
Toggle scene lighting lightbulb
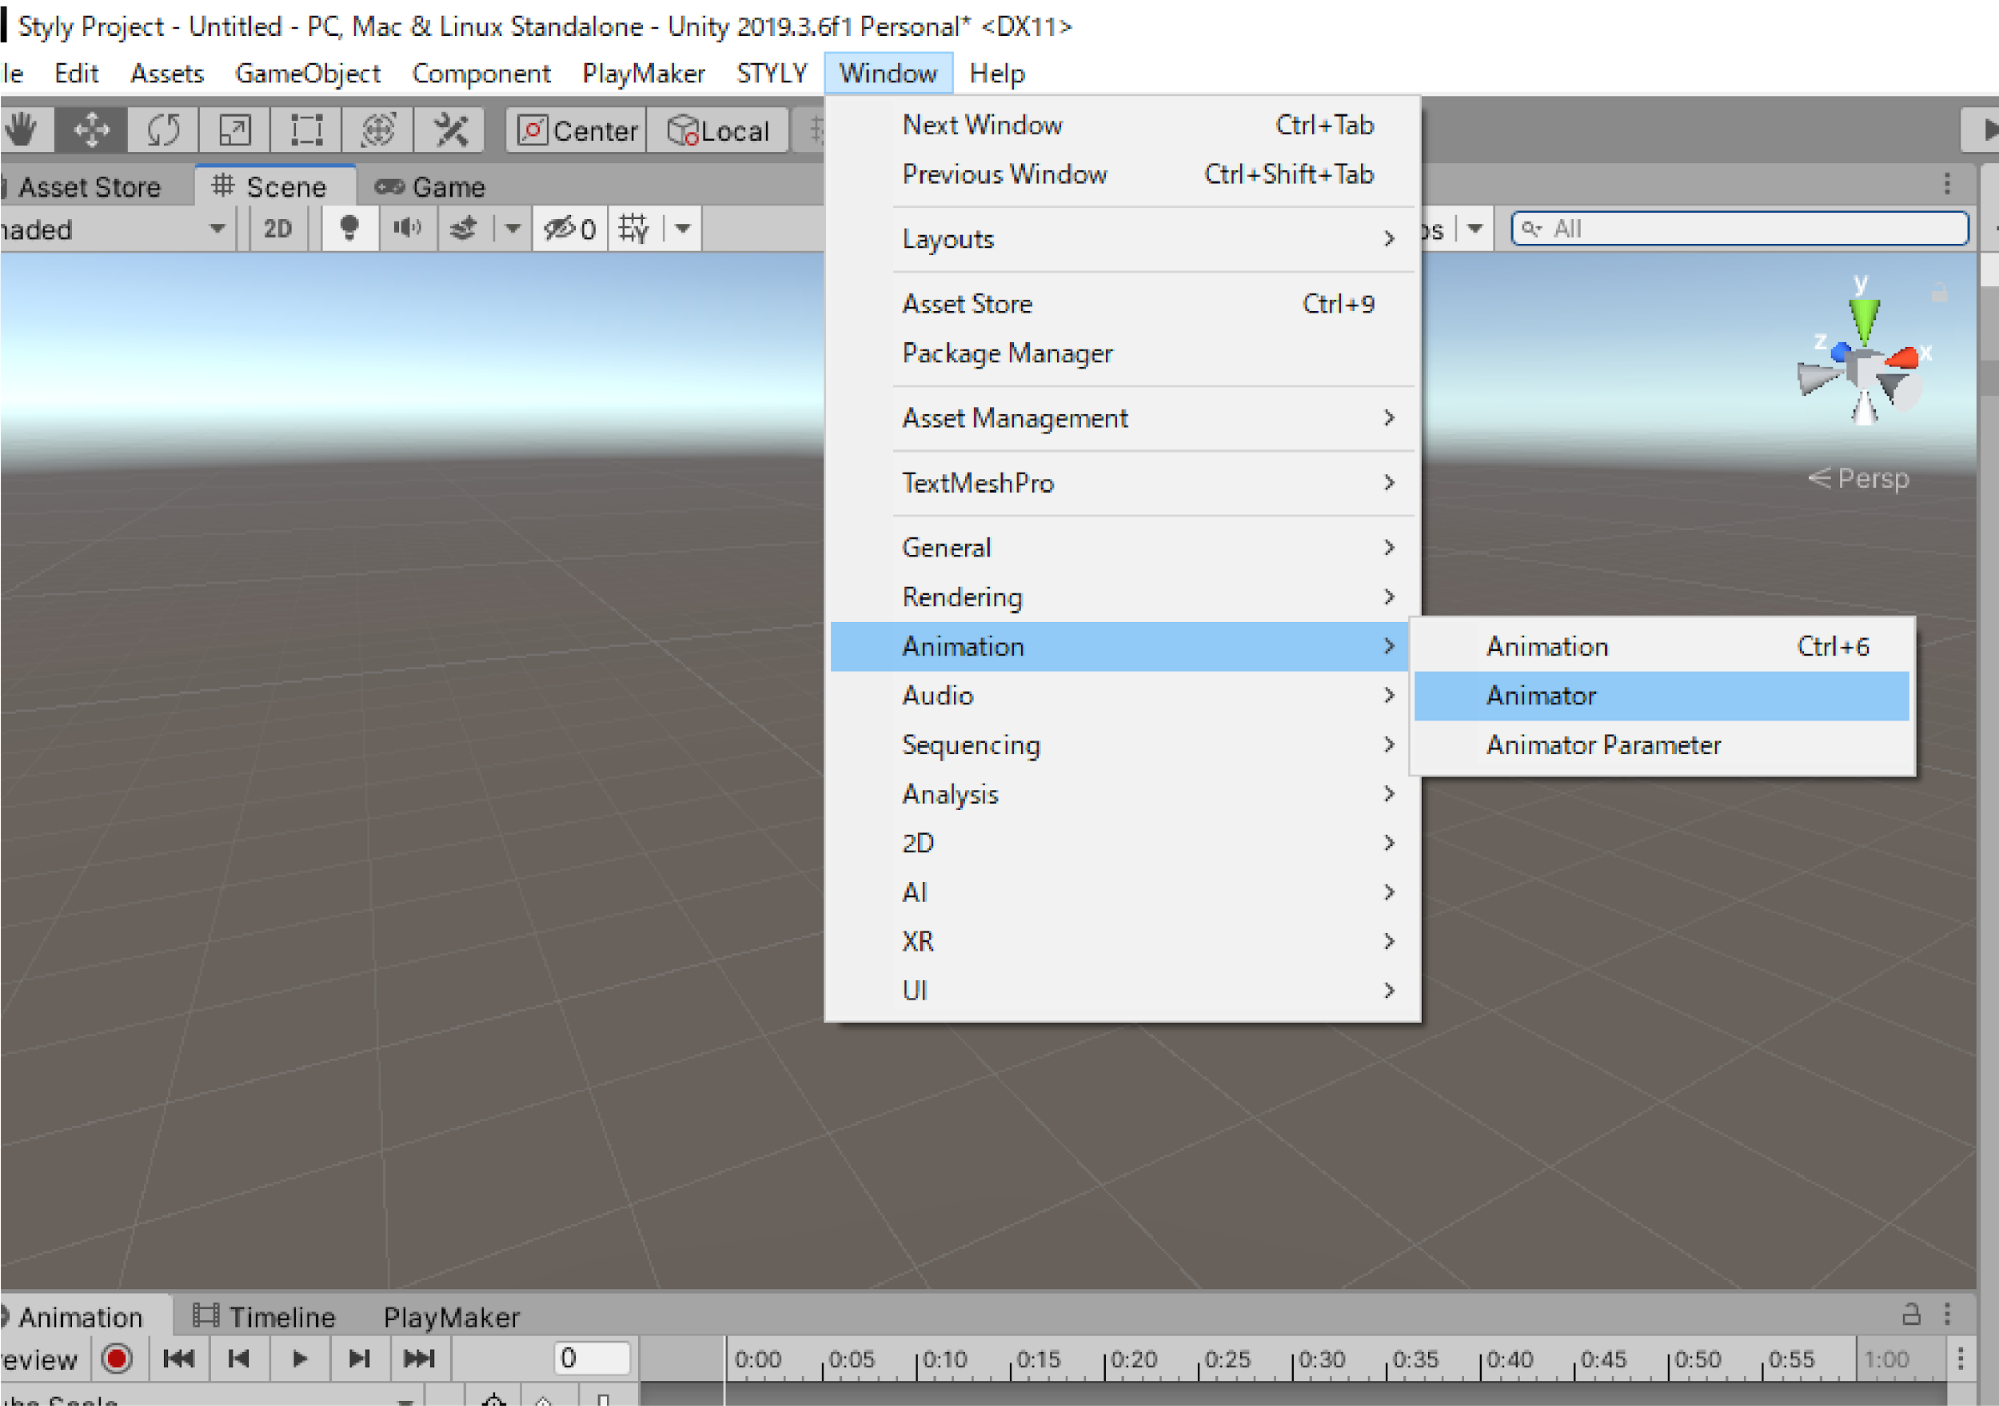[349, 229]
